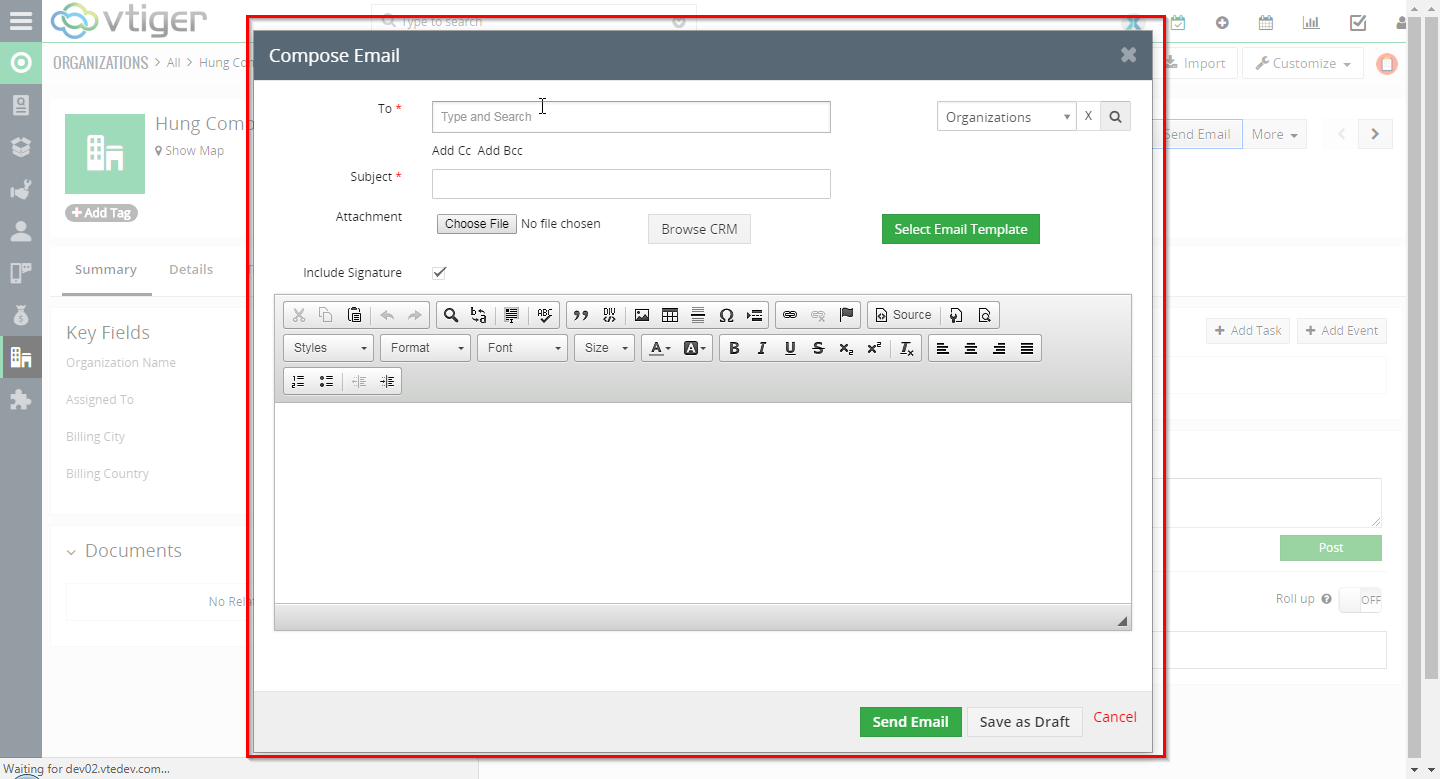The height and width of the screenshot is (779, 1440).
Task: Open the Organizations module dropdown
Action: click(1006, 117)
